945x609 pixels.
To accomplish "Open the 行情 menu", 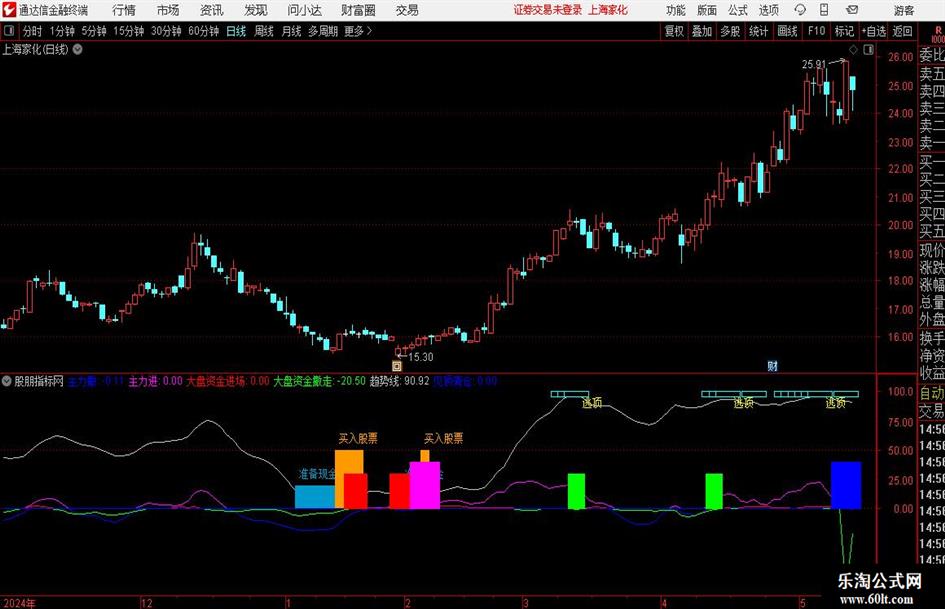I will 124,10.
